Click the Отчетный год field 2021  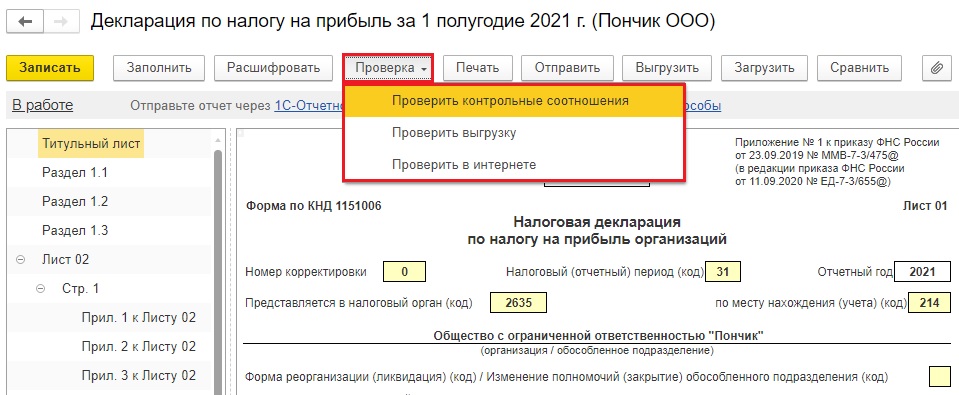pyautogui.click(x=922, y=272)
